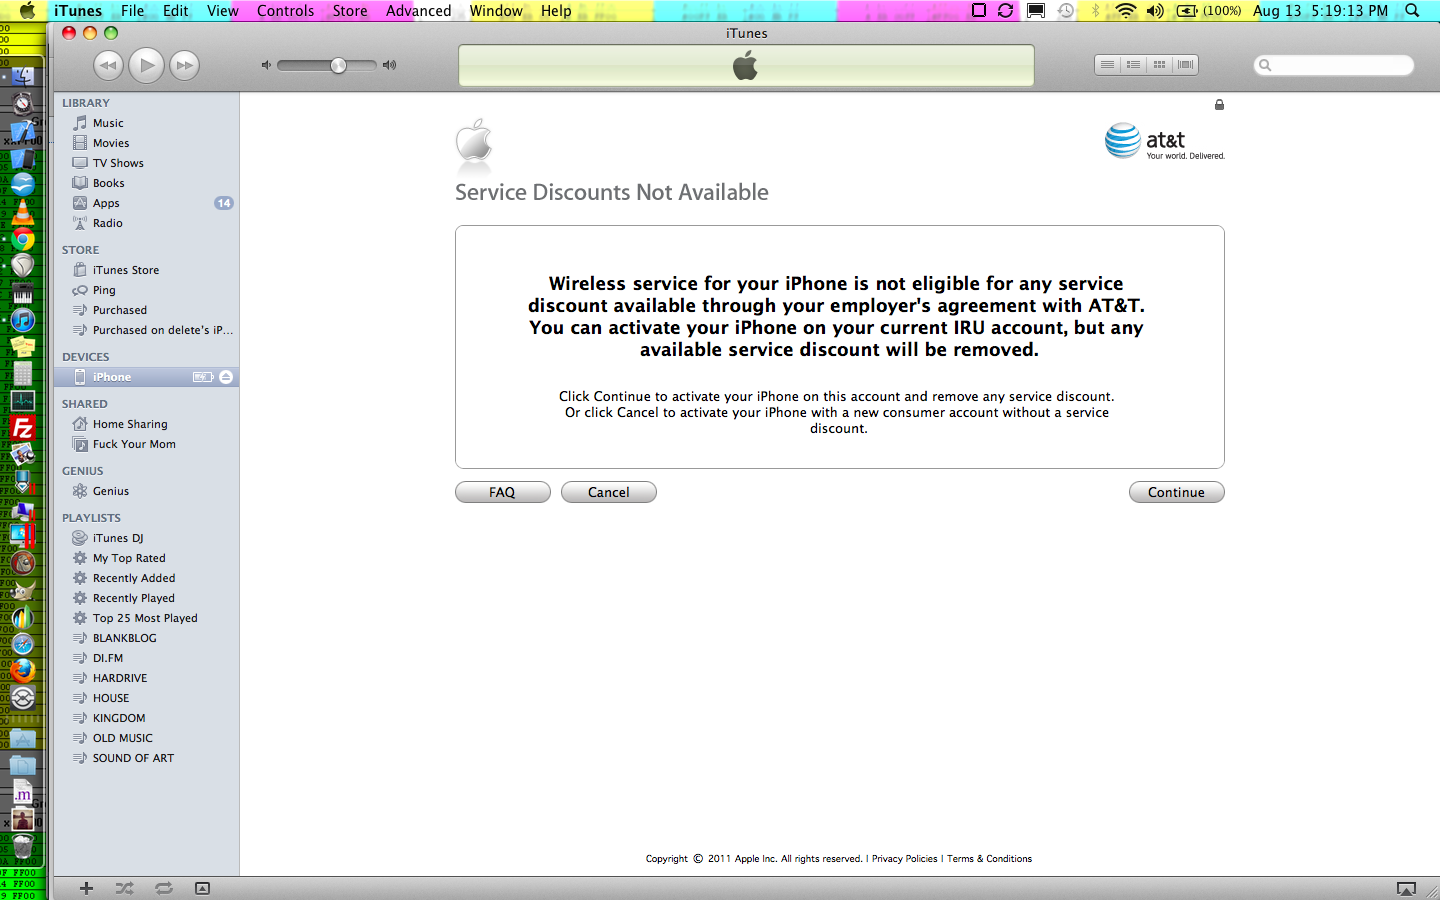Viewport: 1440px width, 900px height.
Task: Click the FAQ button
Action: coord(502,492)
